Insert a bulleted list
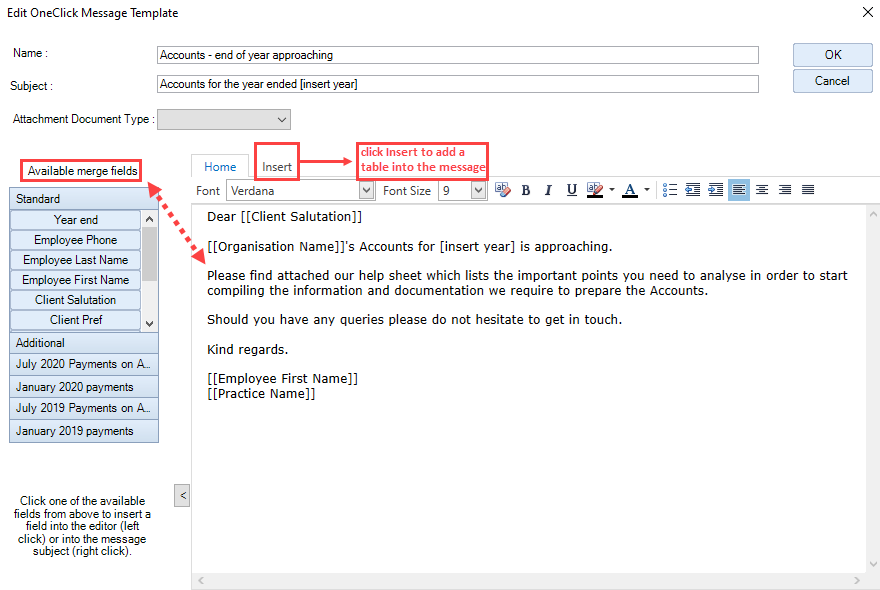Viewport: 880px width, 590px height. (x=670, y=190)
